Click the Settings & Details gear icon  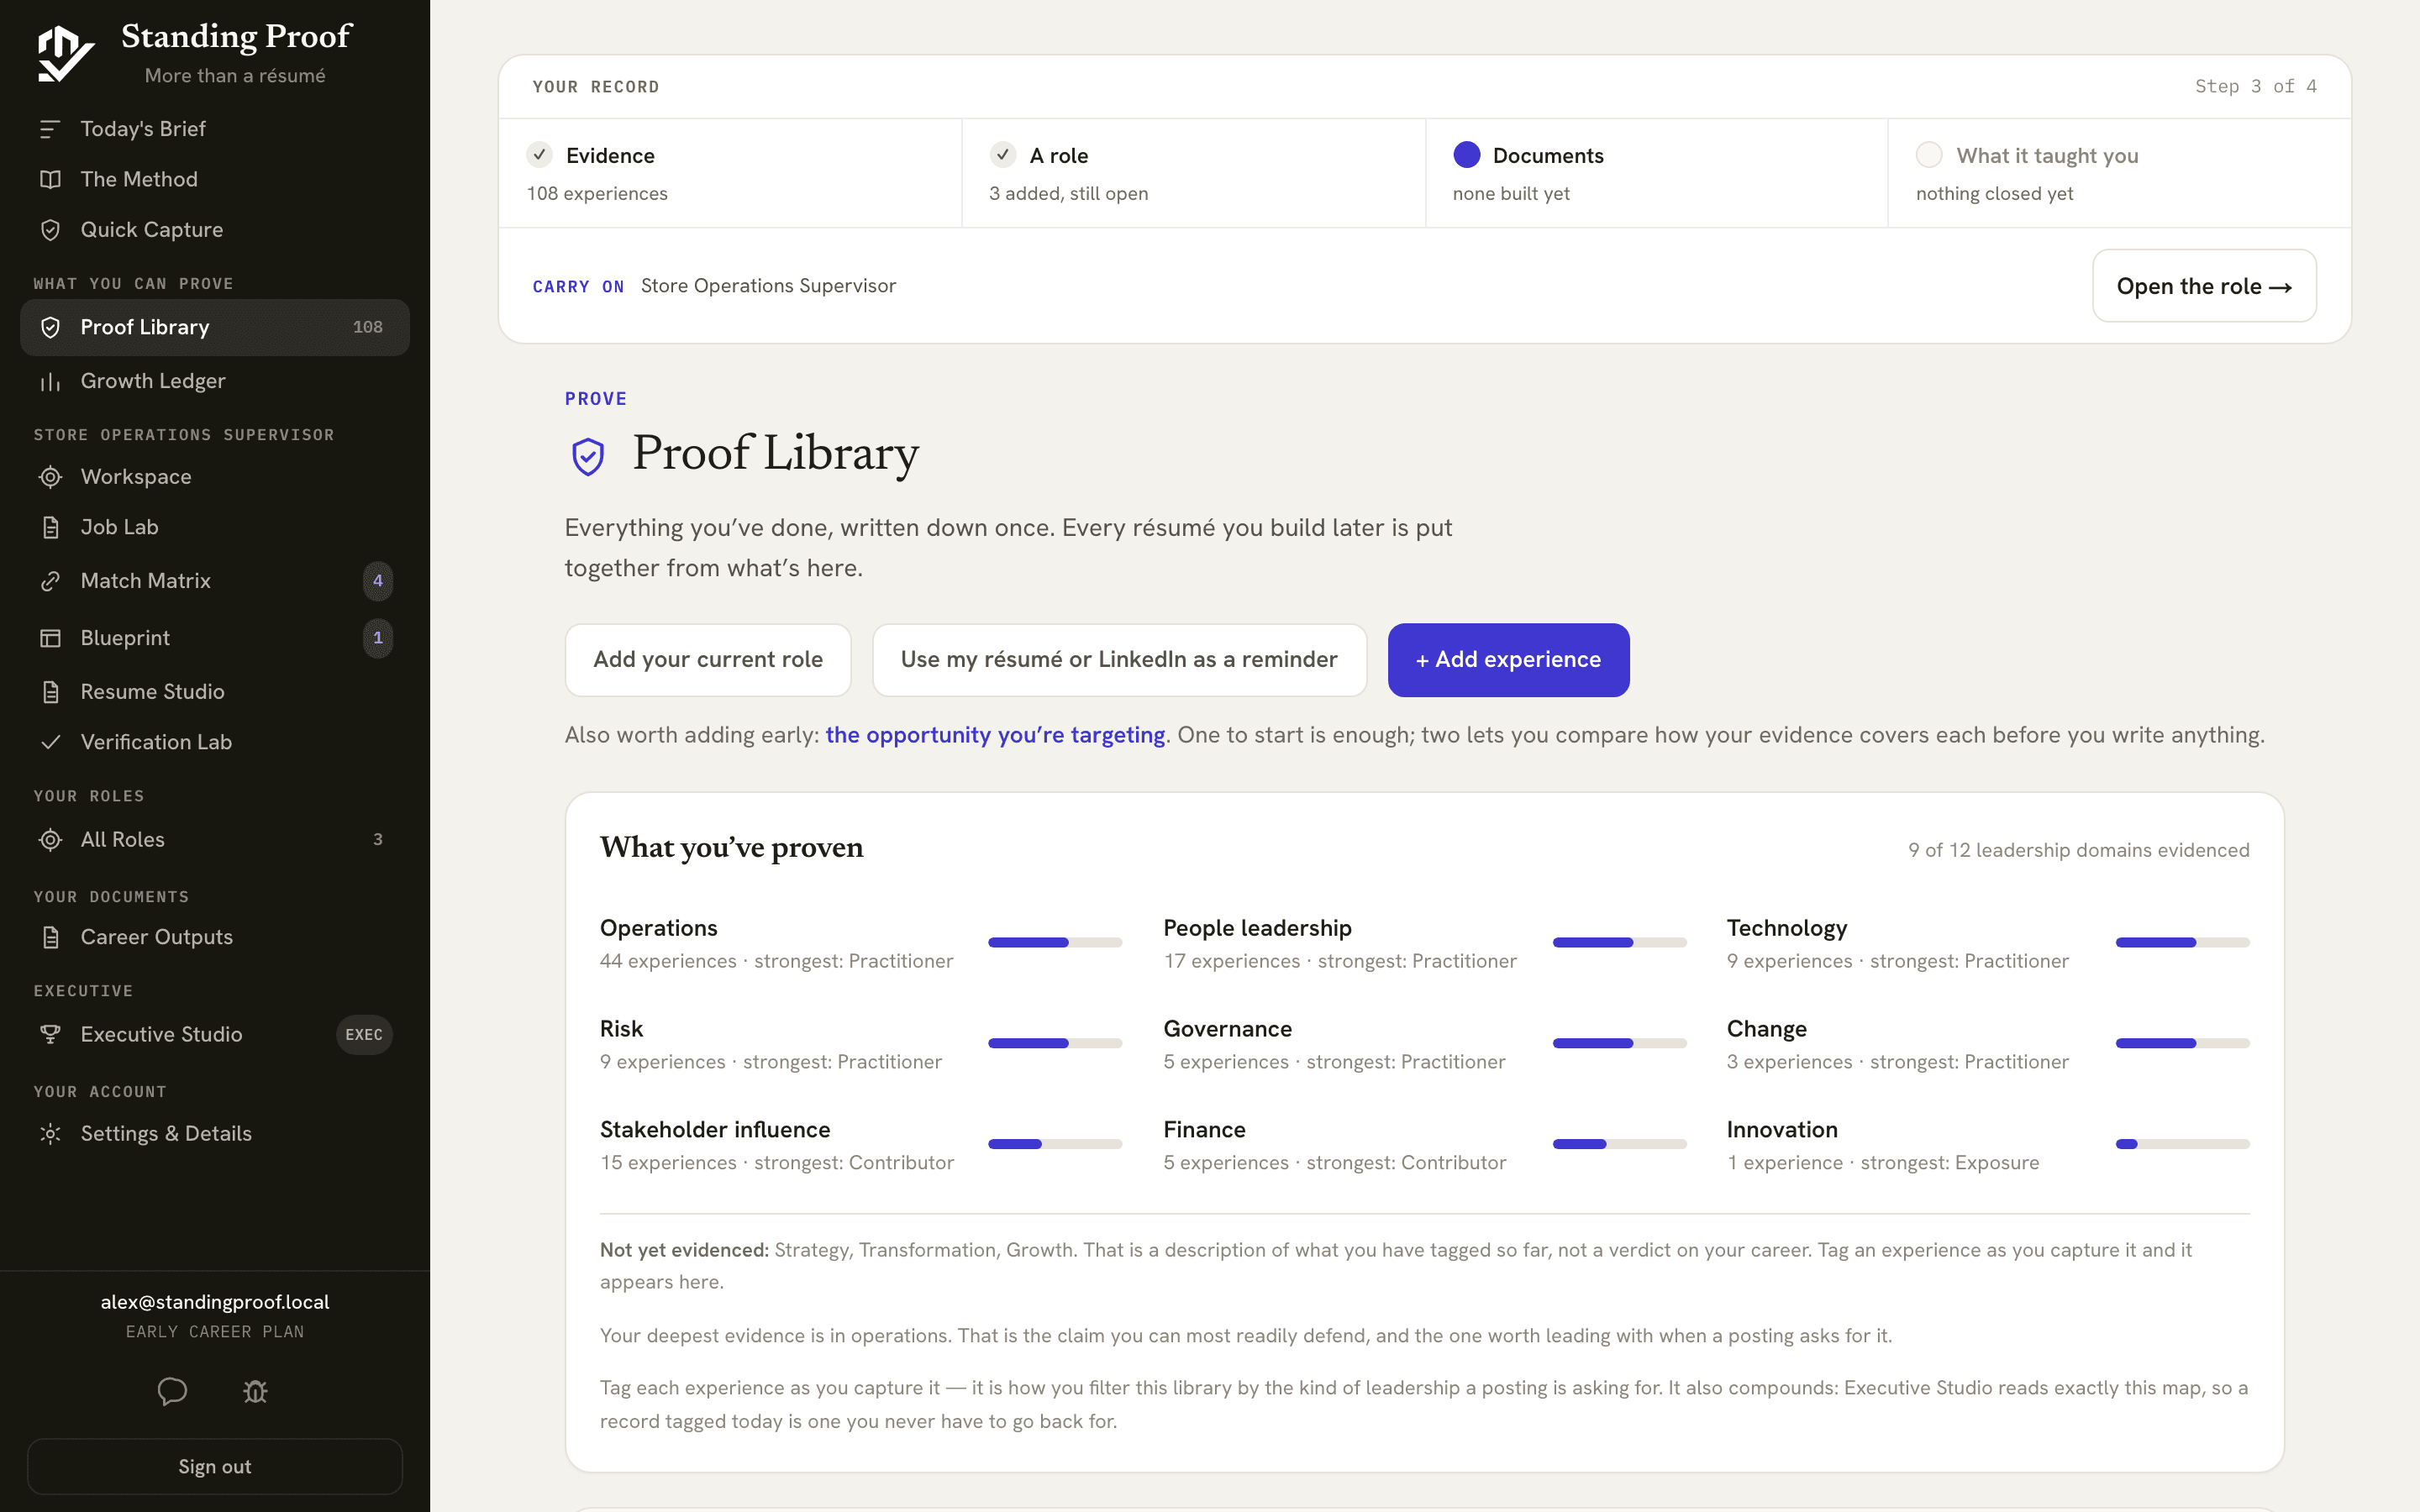(50, 1134)
